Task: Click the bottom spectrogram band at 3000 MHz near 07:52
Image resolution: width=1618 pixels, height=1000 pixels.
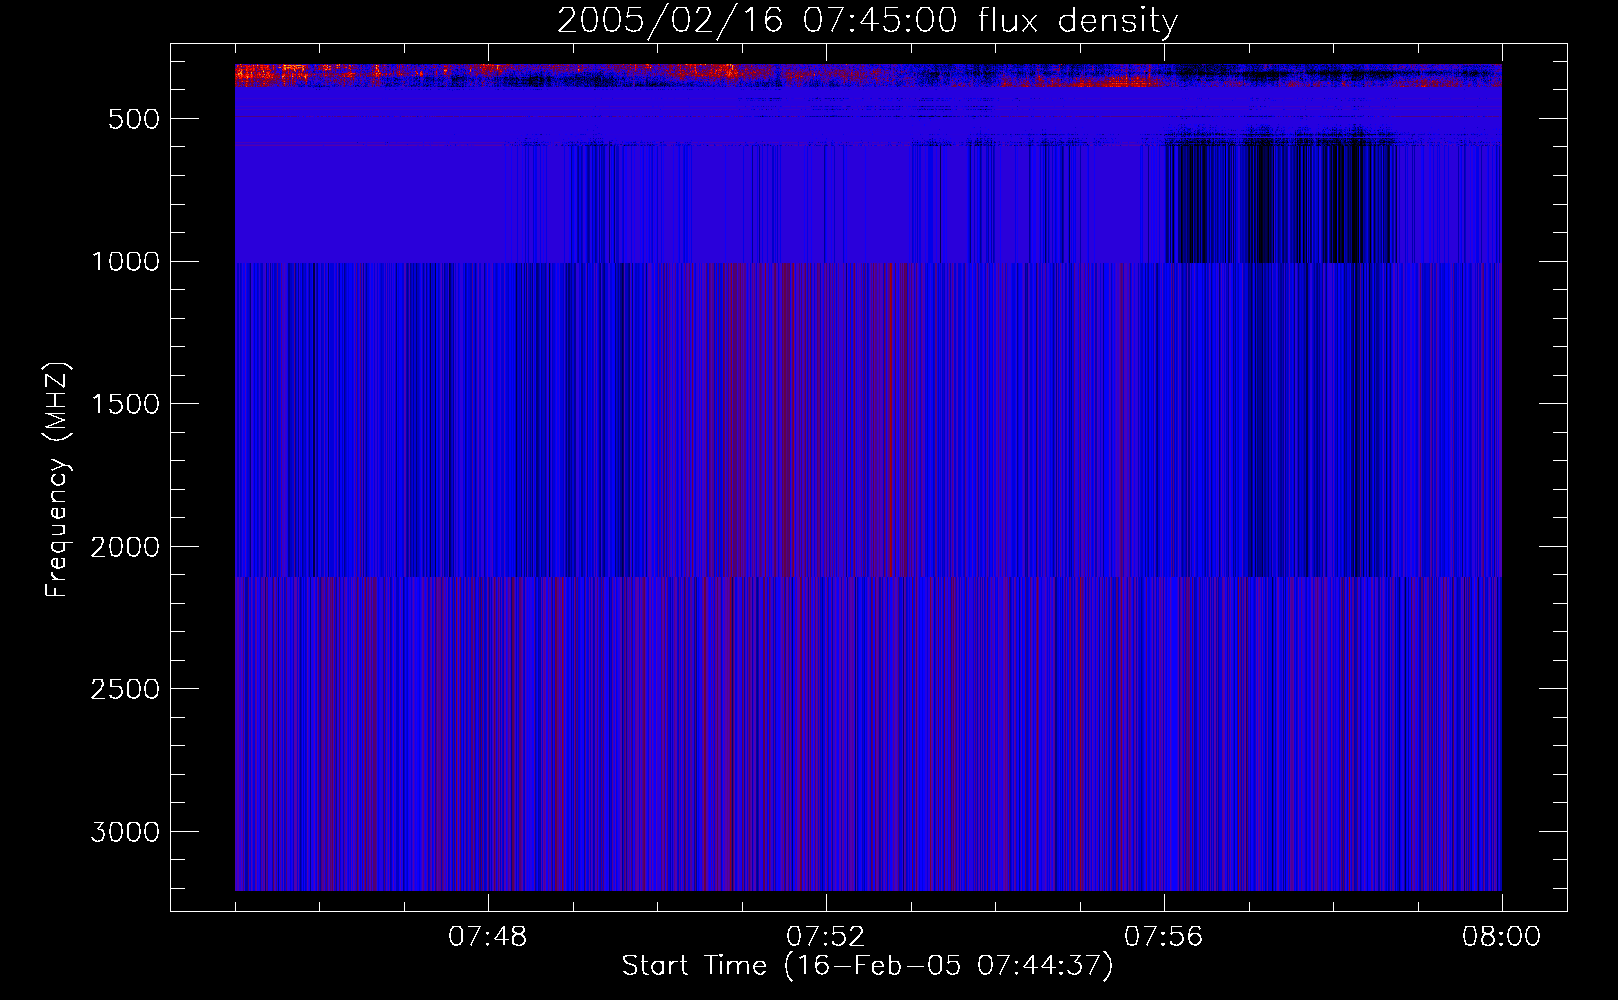Action: [x=825, y=832]
